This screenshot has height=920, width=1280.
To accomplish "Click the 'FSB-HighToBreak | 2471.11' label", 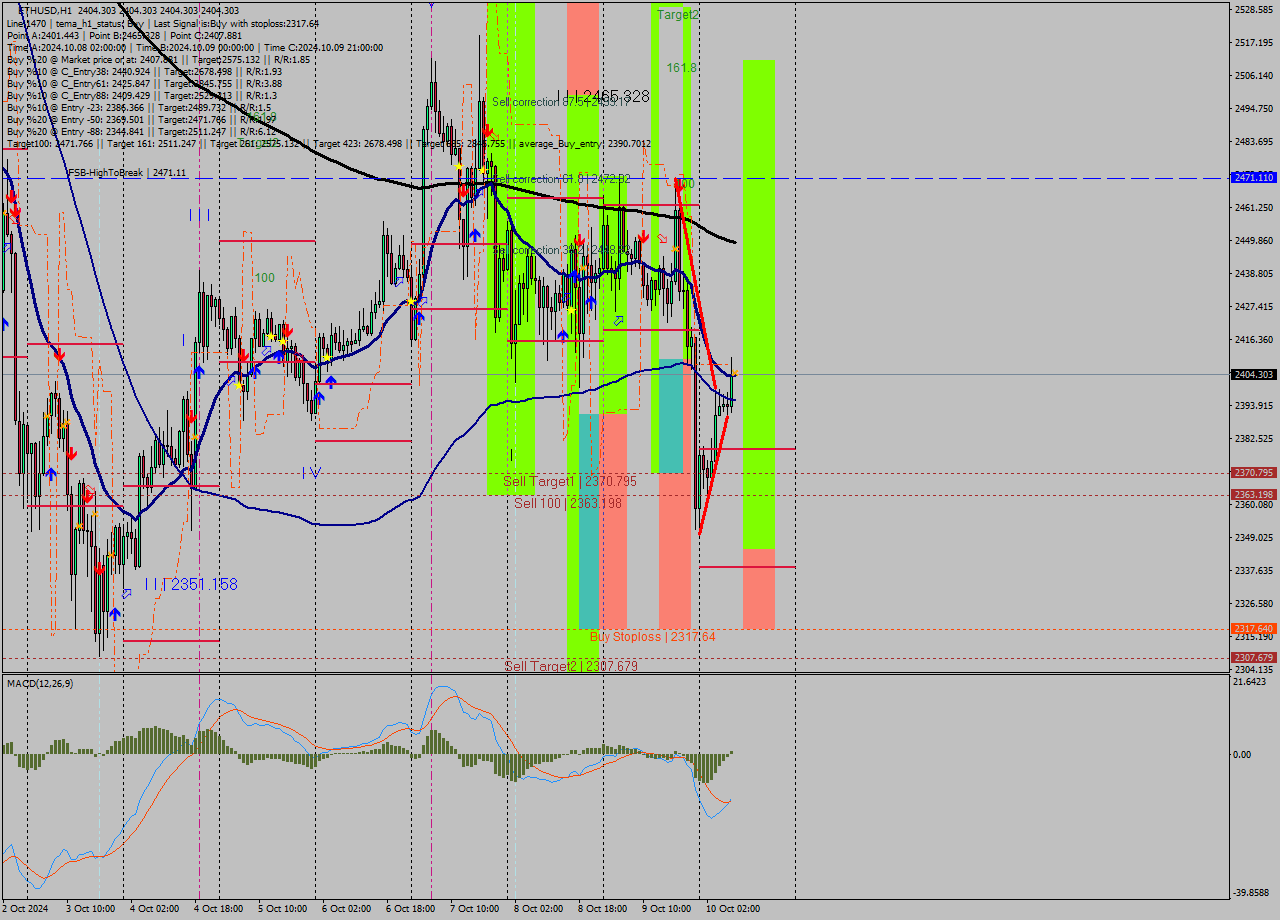I will pos(127,173).
